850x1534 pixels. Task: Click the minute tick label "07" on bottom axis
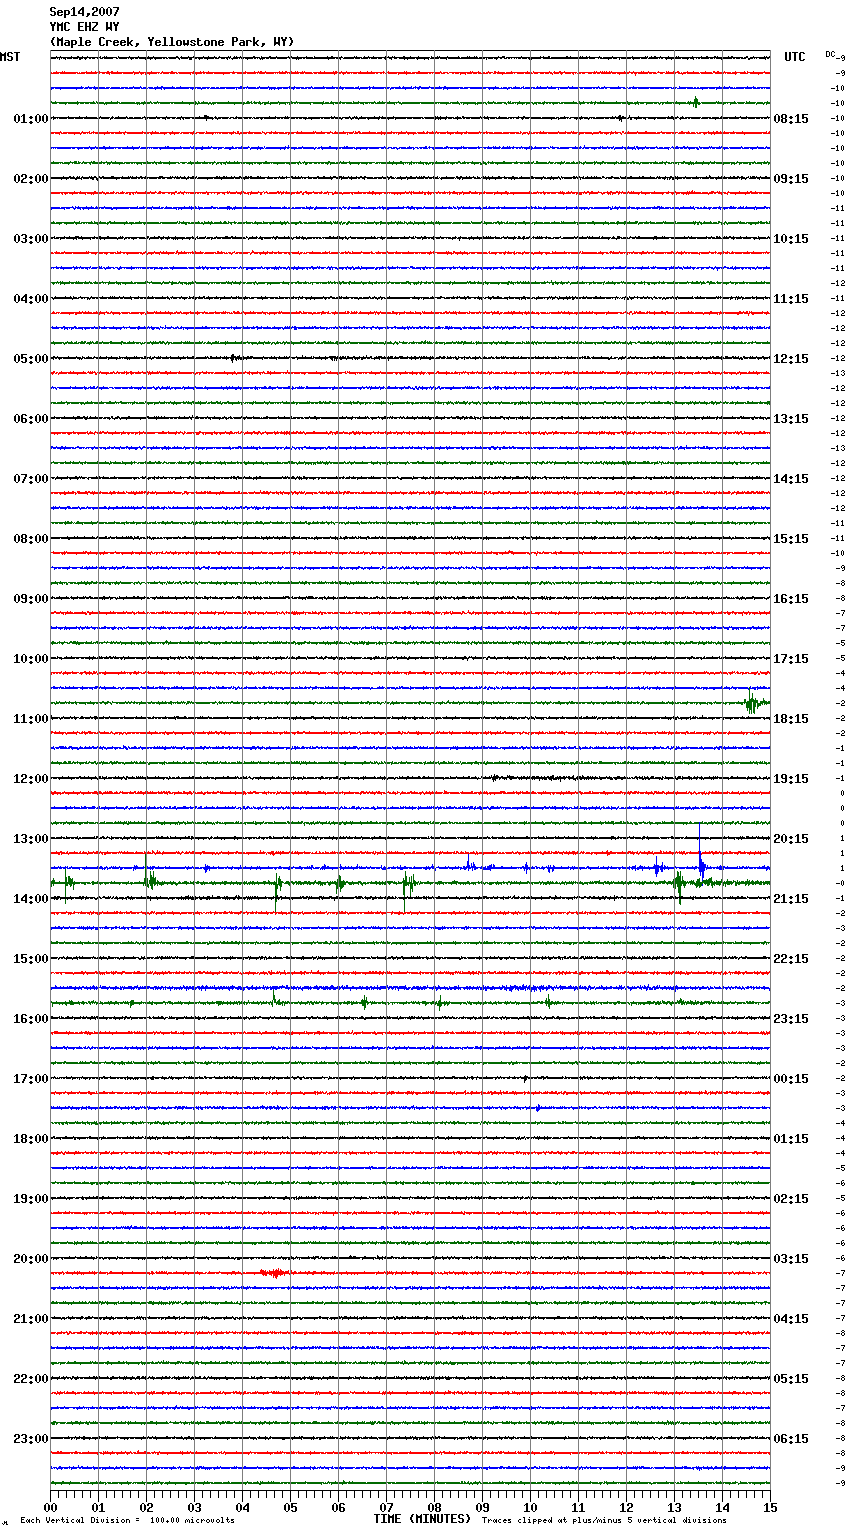(386, 1507)
